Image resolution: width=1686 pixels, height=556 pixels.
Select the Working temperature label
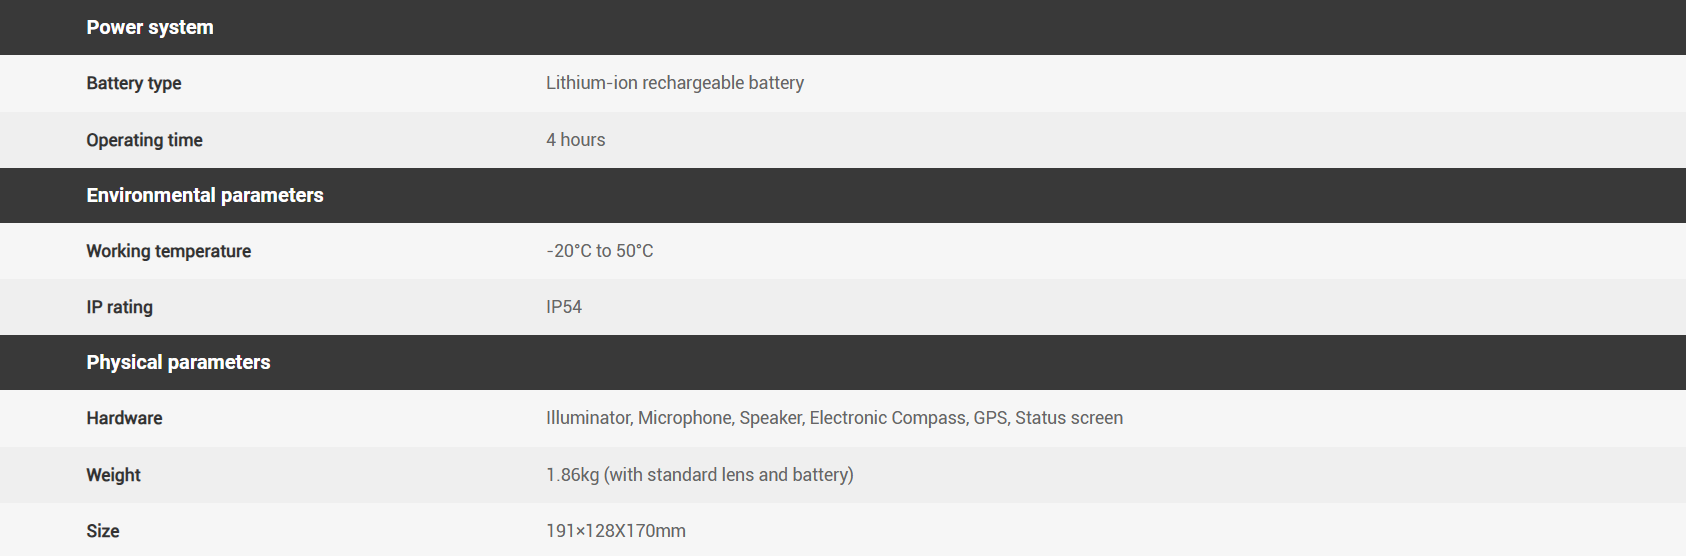click(x=168, y=251)
